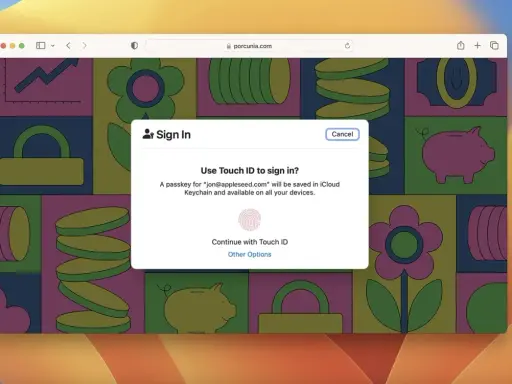Go forward with the forward arrow
Screen dimensions: 512x384
84,45
